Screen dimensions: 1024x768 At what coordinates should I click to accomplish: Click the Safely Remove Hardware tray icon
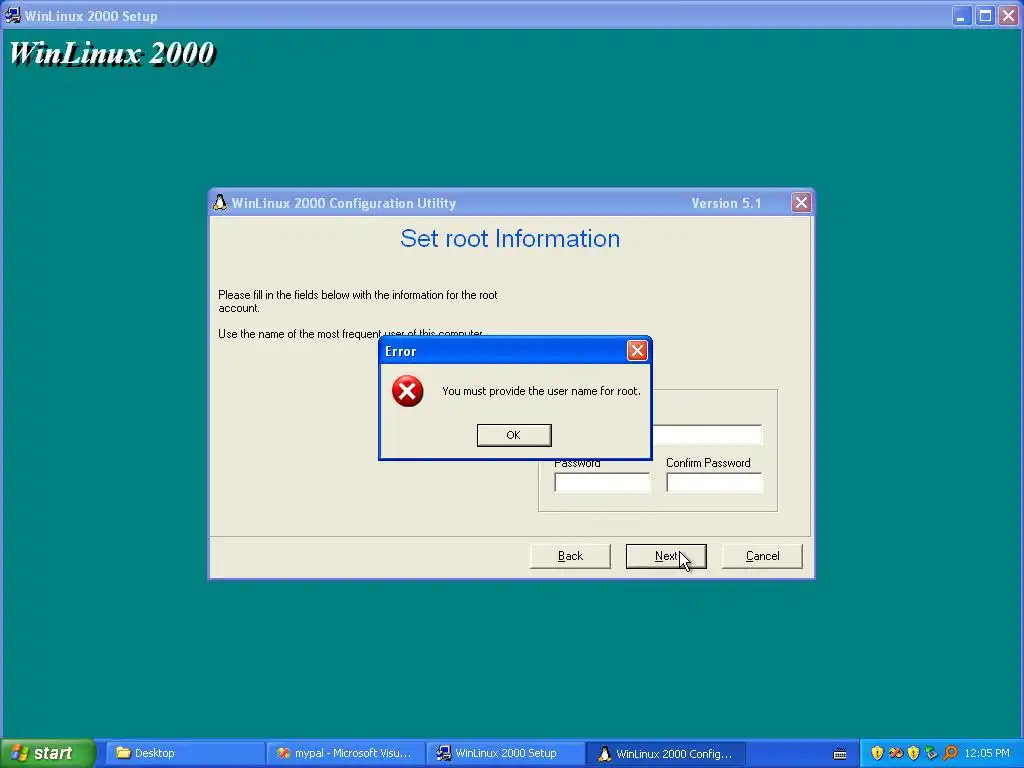(932, 753)
